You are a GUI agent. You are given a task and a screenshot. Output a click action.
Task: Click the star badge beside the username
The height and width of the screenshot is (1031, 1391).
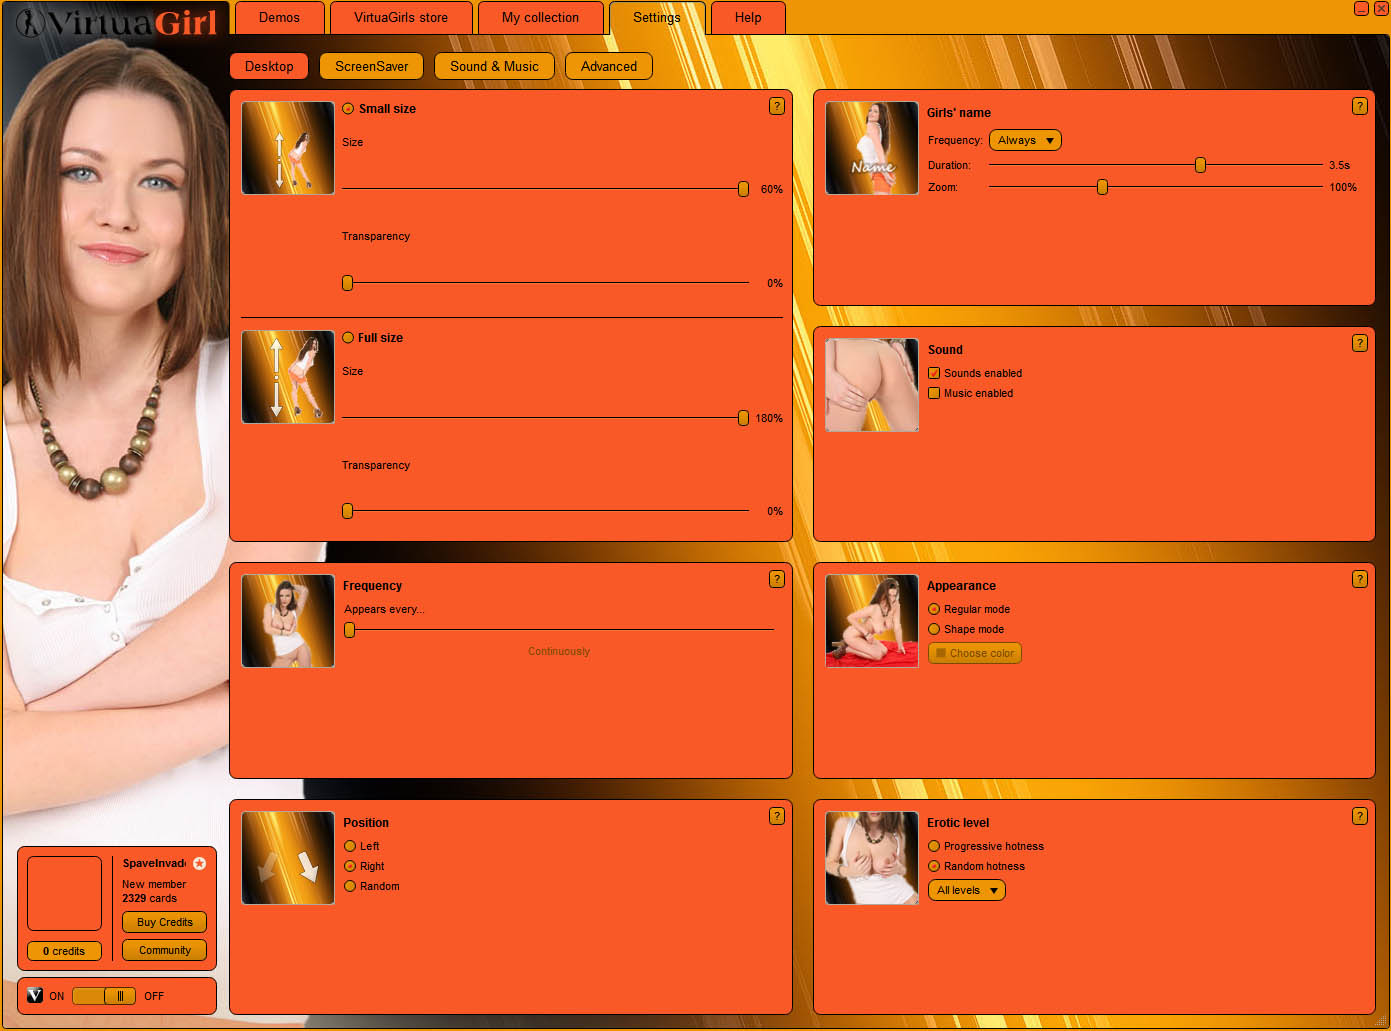tap(199, 863)
